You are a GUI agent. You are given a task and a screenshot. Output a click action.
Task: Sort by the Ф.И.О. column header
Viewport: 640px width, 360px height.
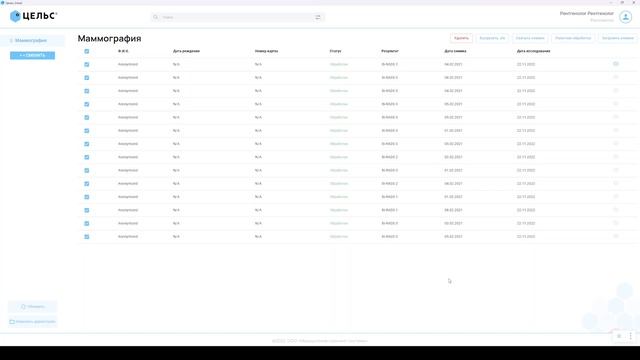tap(123, 51)
